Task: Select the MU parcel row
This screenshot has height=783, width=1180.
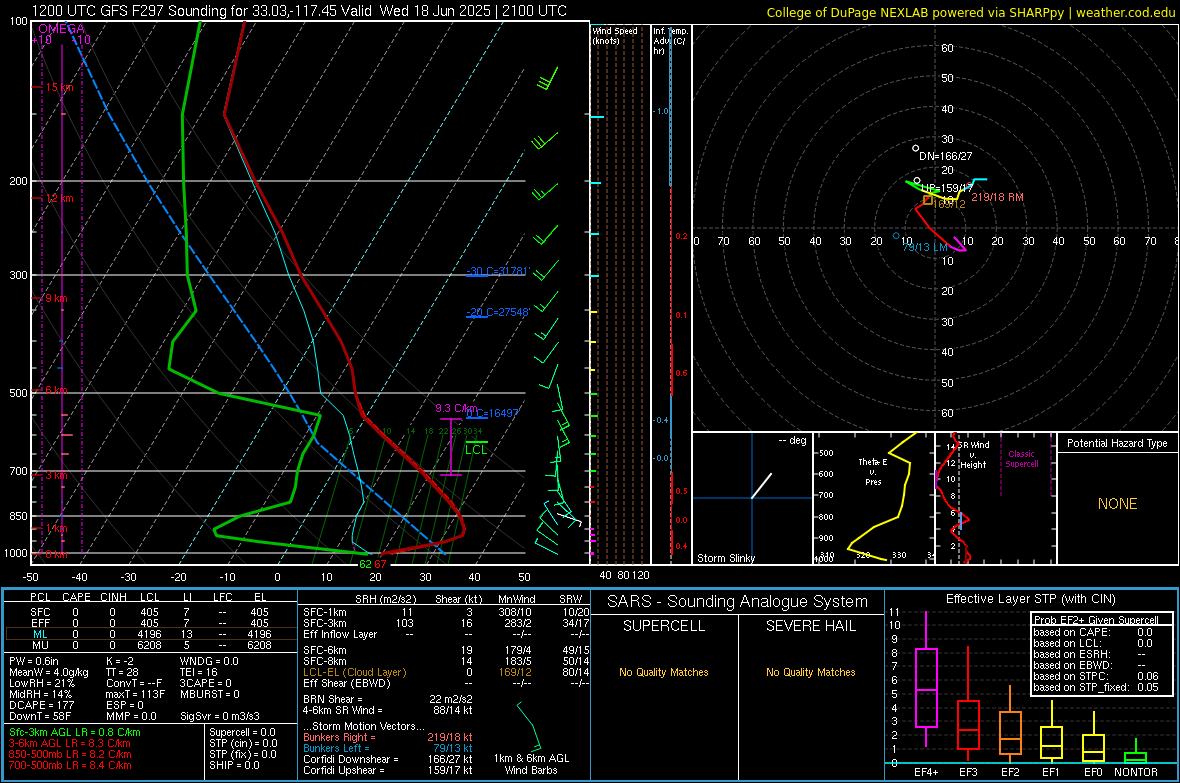Action: [151, 645]
